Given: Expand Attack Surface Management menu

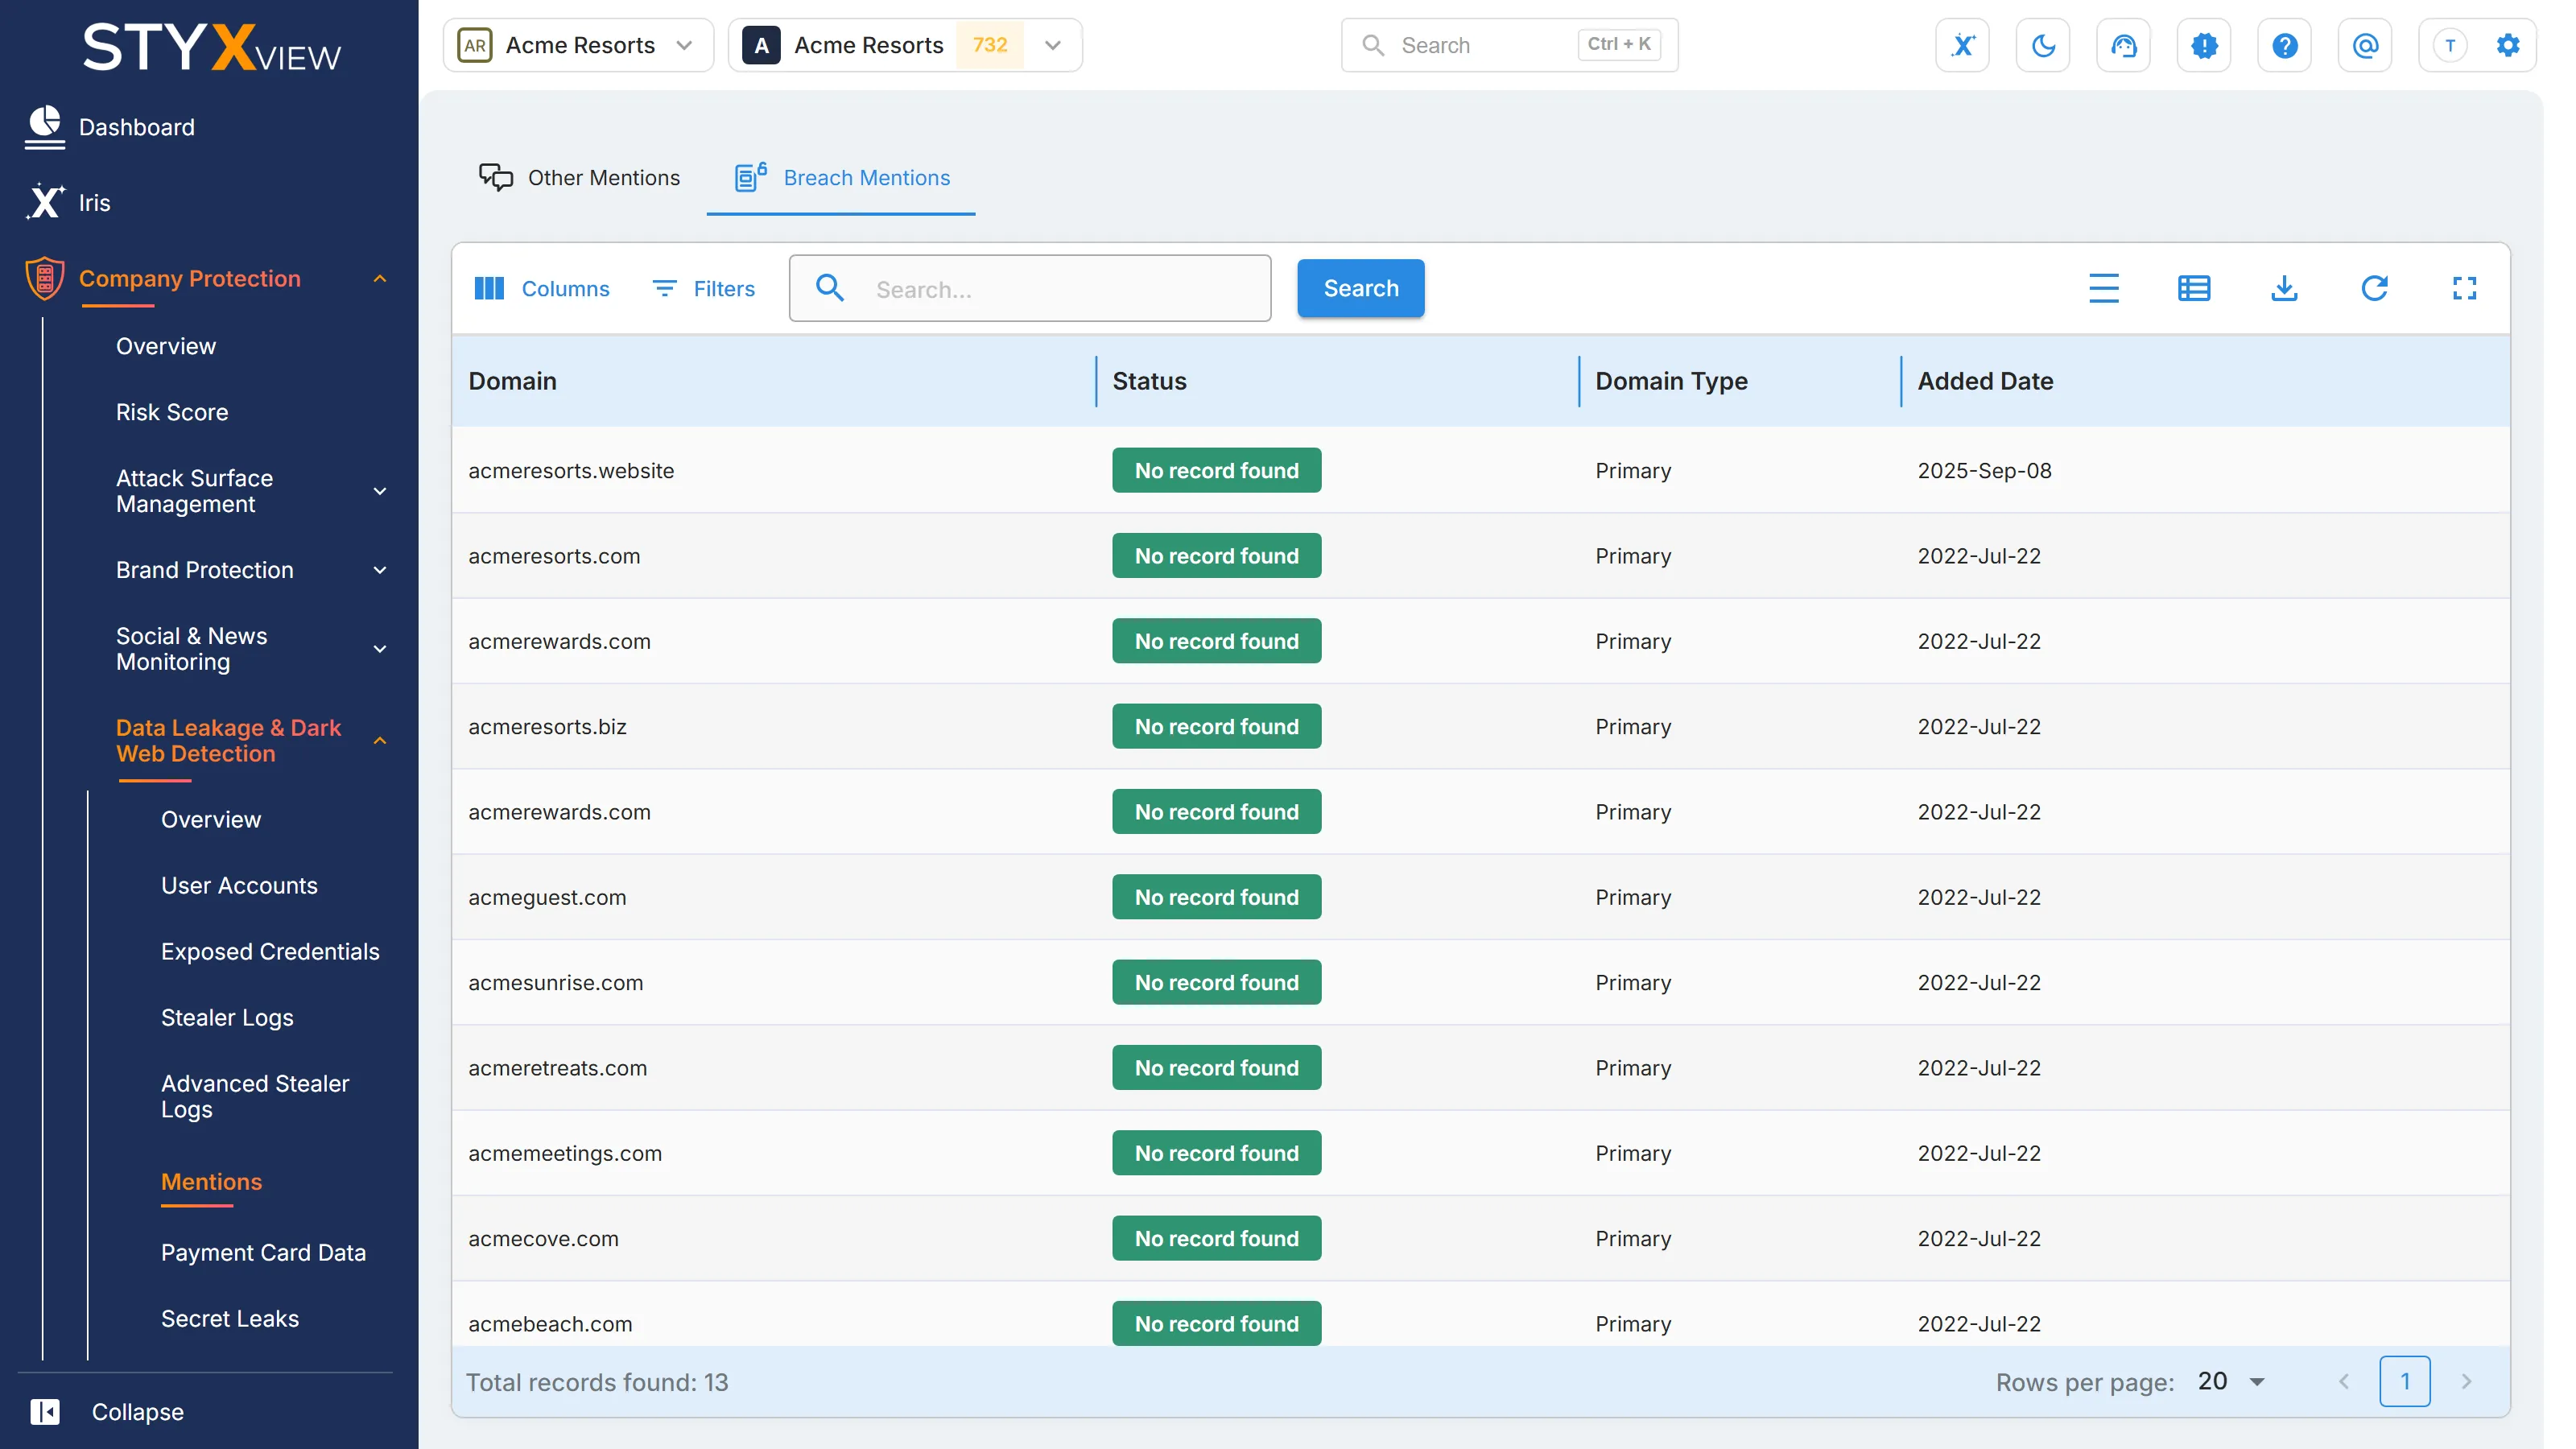Looking at the screenshot, I should point(379,491).
